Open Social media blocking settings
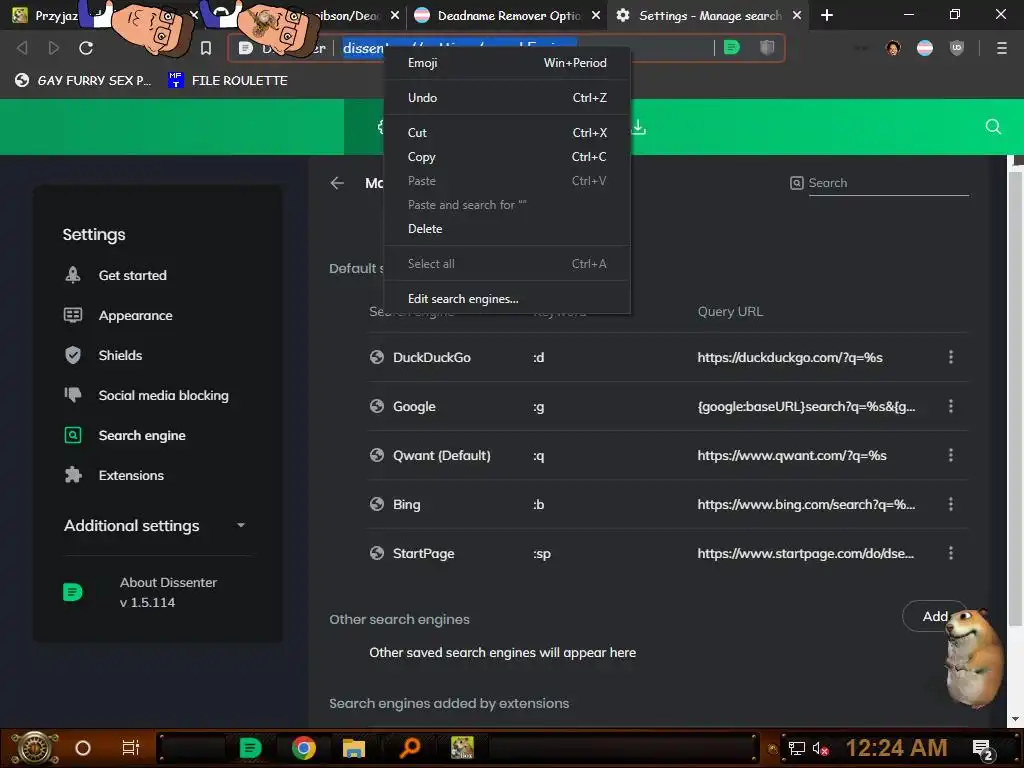Viewport: 1024px width, 768px height. [163, 395]
